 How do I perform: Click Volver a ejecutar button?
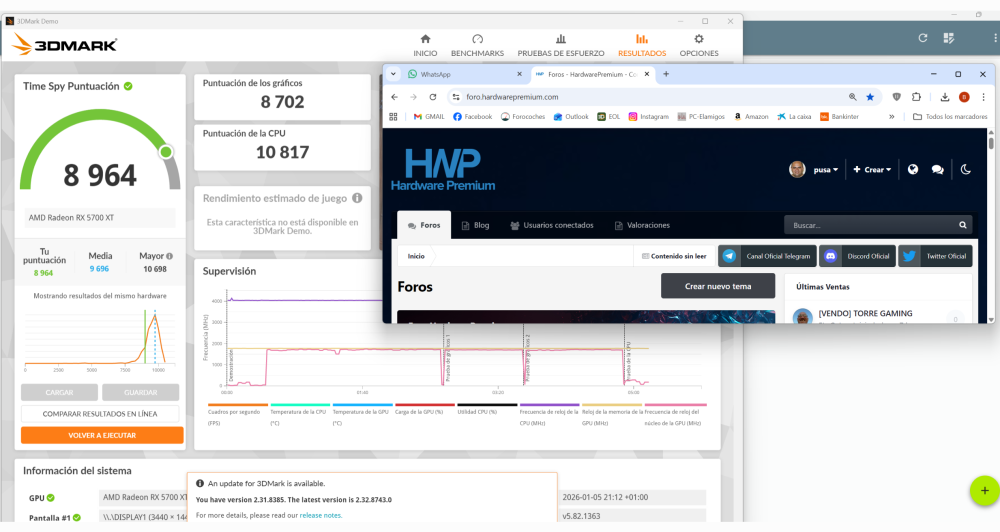102,435
